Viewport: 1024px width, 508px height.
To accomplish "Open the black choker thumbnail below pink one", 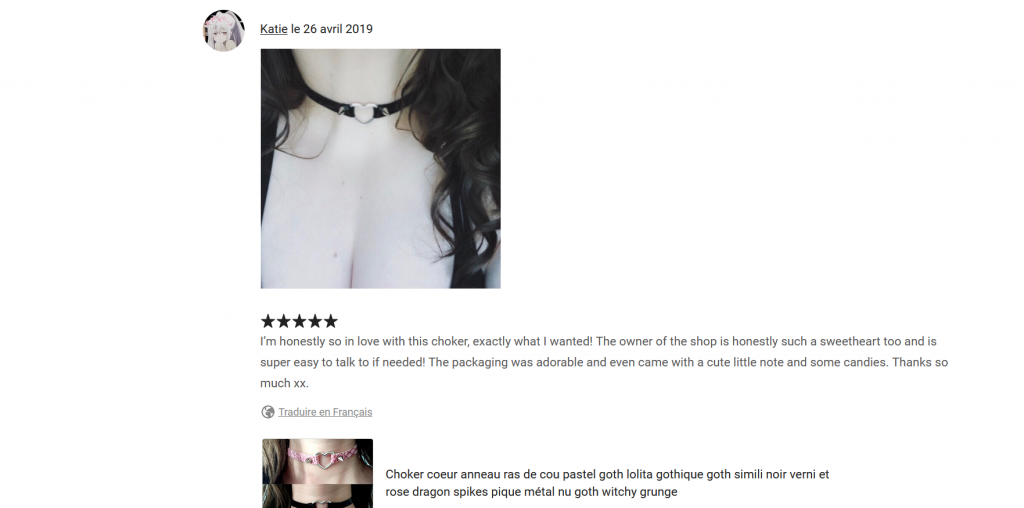I will point(317,496).
